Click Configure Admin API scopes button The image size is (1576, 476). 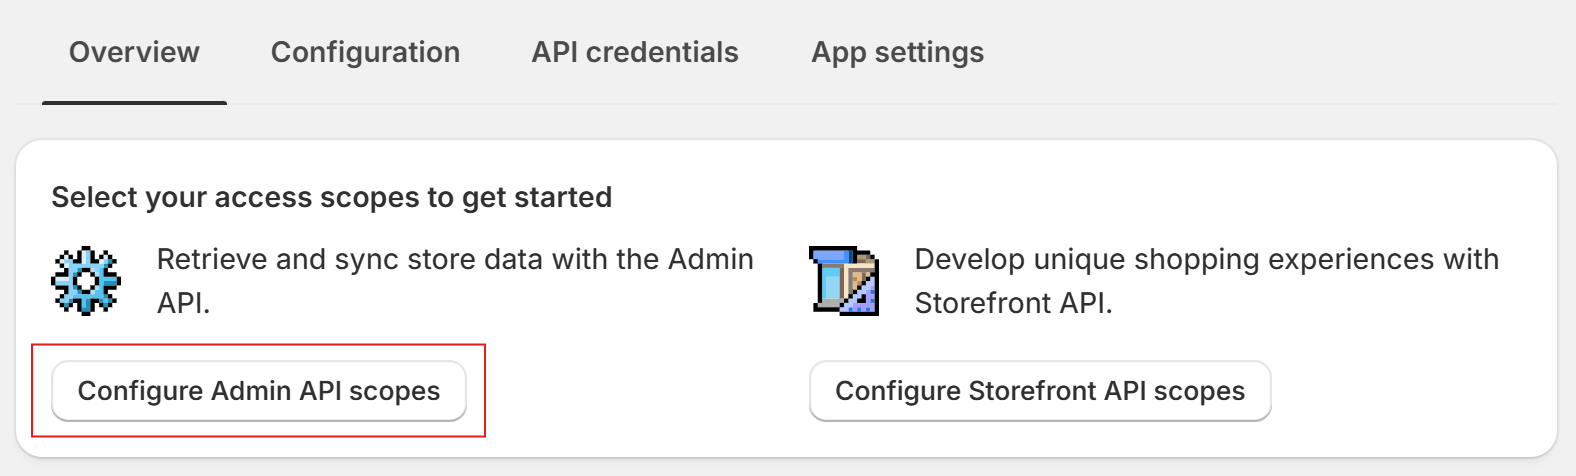259,391
